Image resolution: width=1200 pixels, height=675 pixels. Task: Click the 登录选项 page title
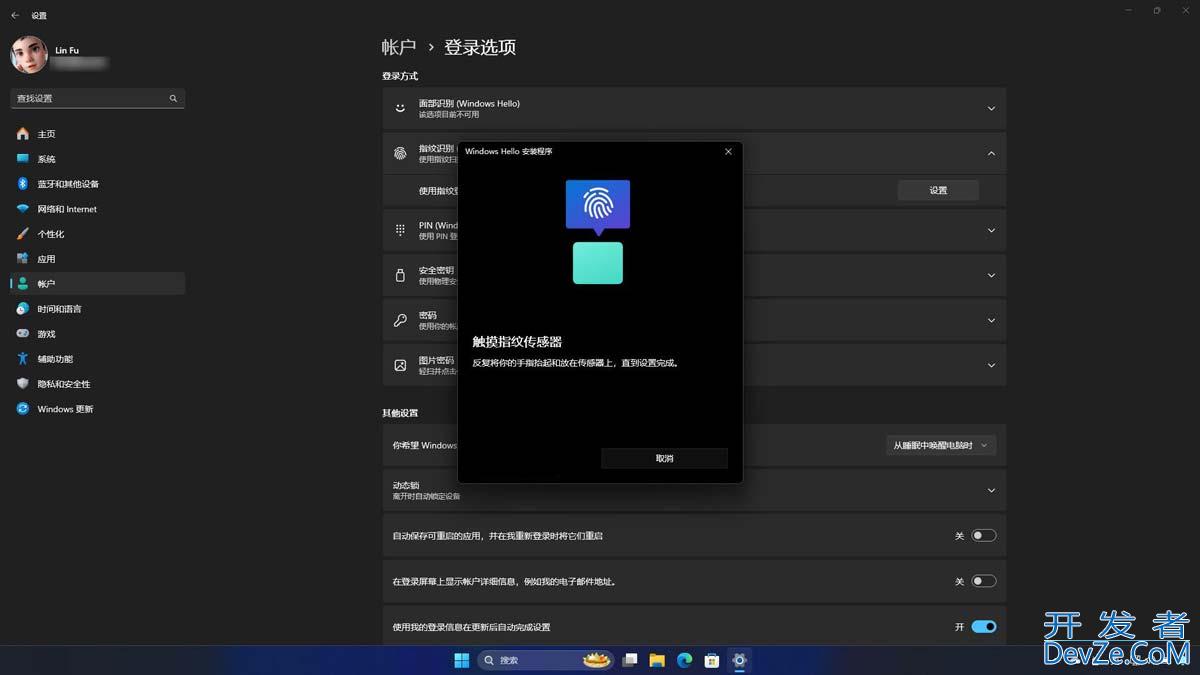[480, 47]
